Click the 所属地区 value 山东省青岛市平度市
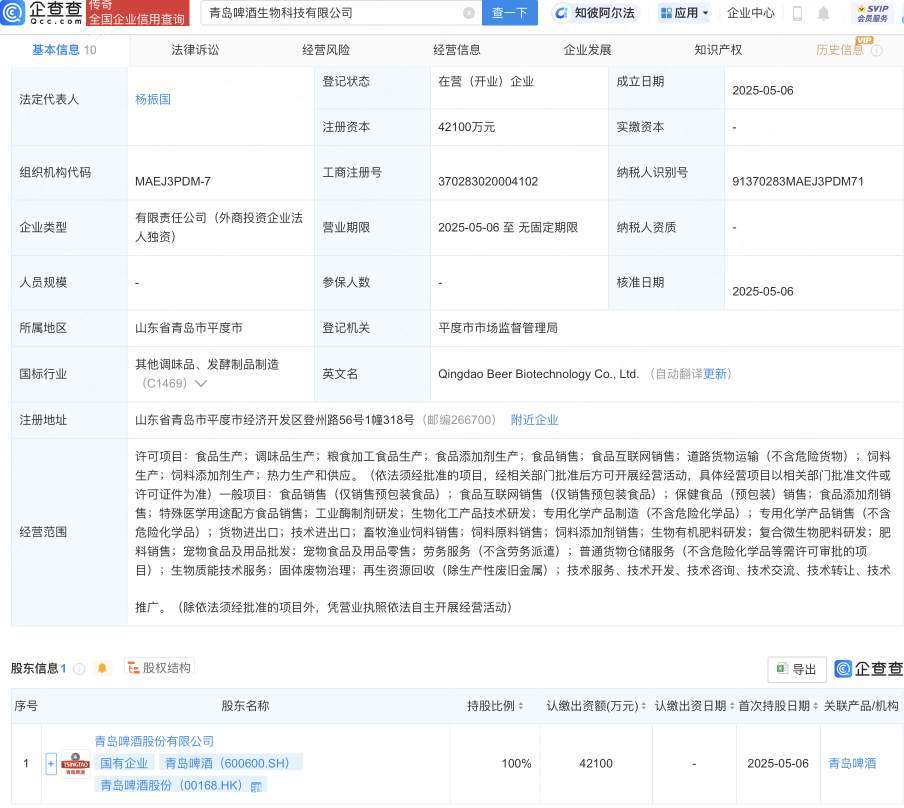The height and width of the screenshot is (808, 904). 189,328
